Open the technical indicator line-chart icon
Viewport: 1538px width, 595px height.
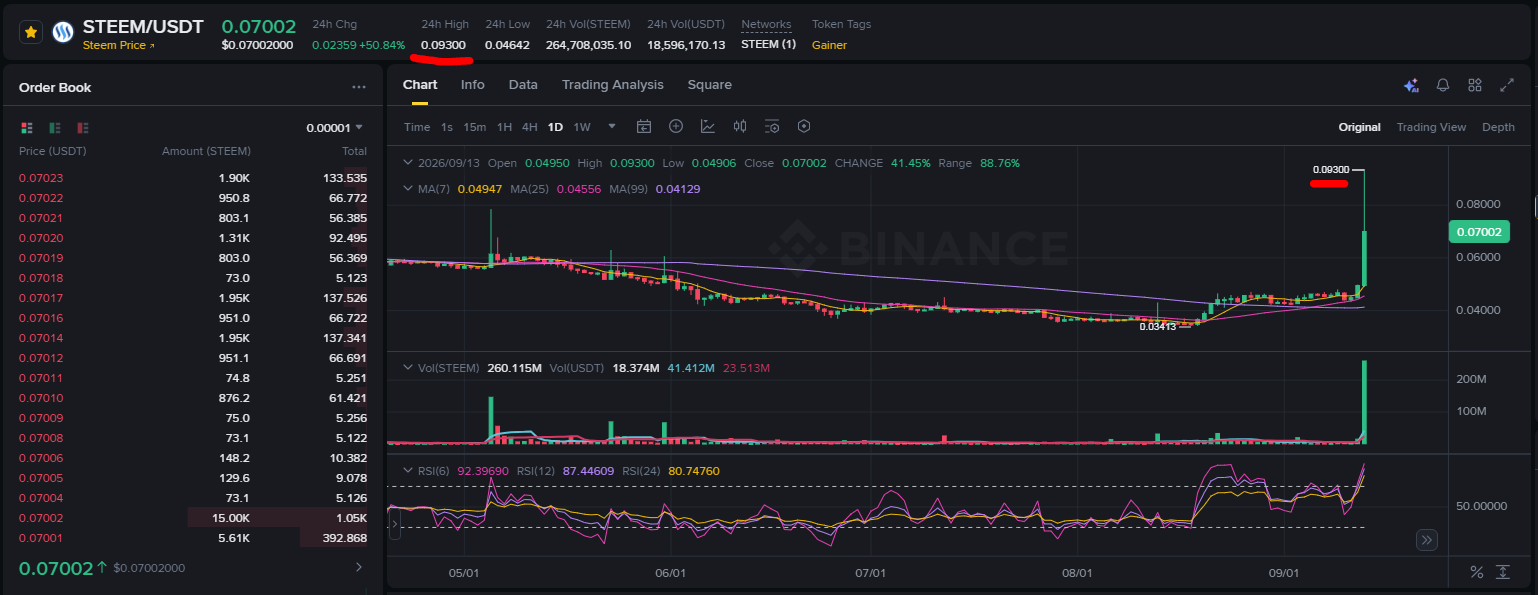708,127
